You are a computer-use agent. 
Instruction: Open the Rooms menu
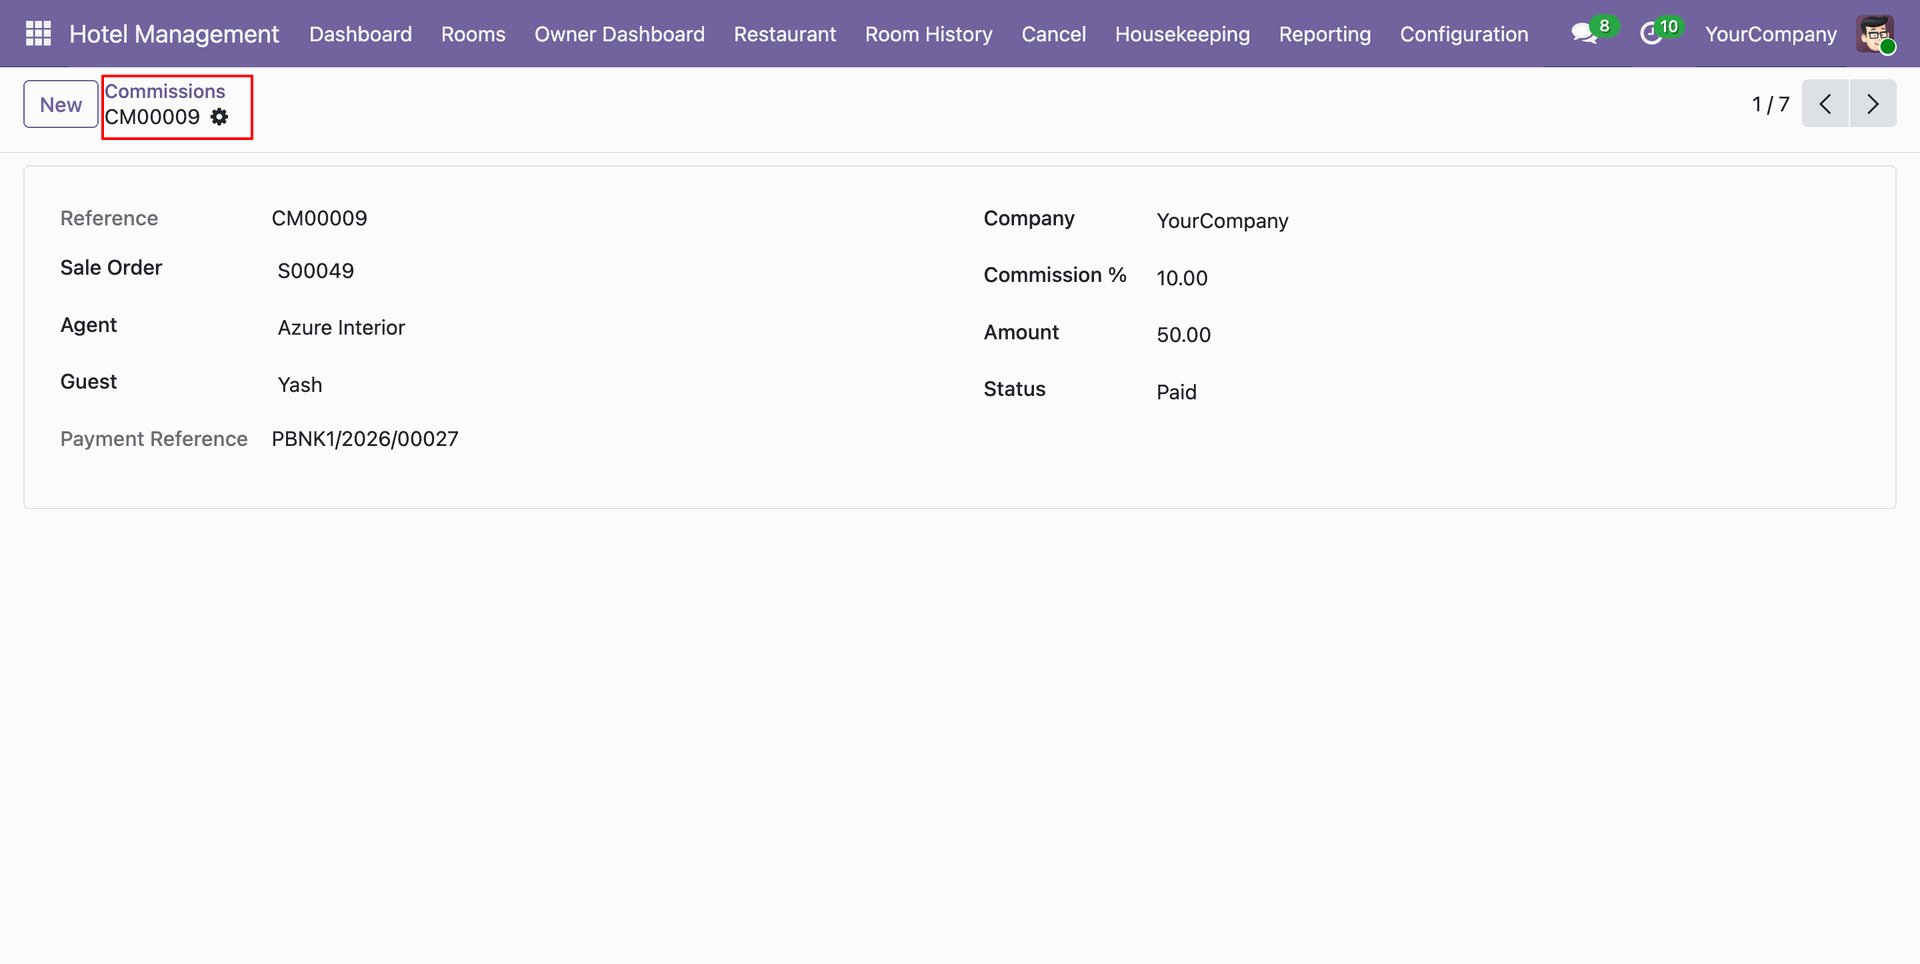pyautogui.click(x=473, y=34)
